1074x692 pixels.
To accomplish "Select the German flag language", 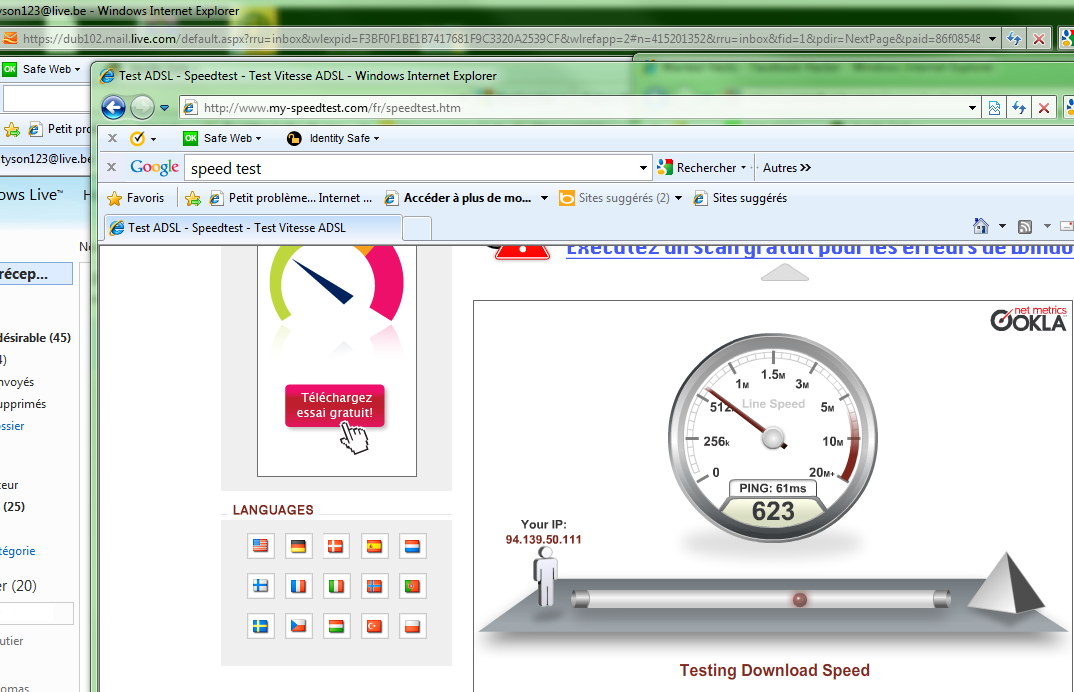I will pos(297,546).
